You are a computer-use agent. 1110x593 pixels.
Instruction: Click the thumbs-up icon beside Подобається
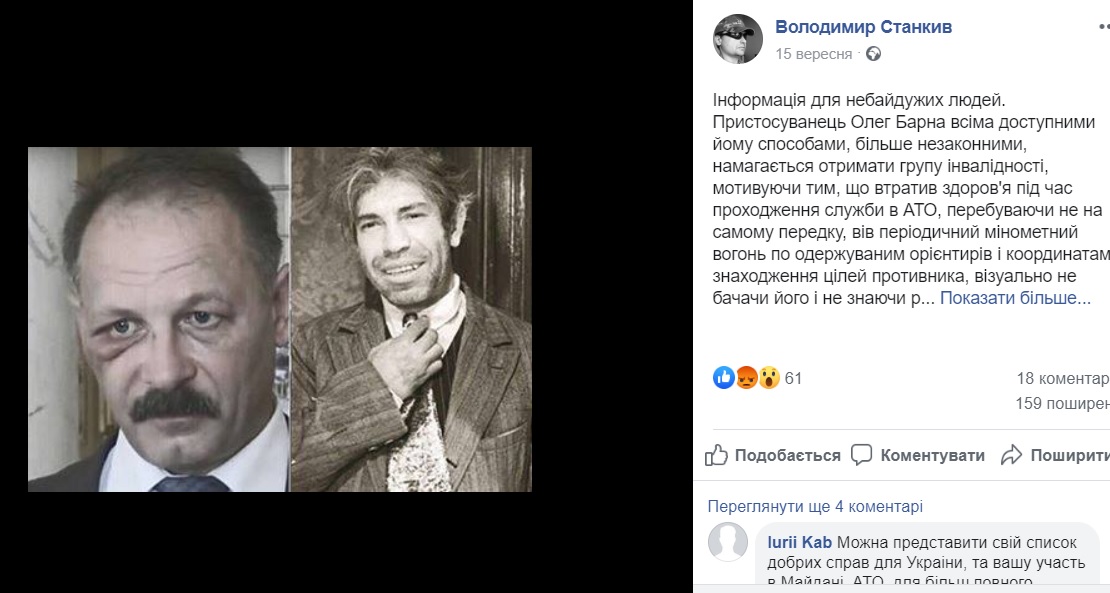[716, 455]
